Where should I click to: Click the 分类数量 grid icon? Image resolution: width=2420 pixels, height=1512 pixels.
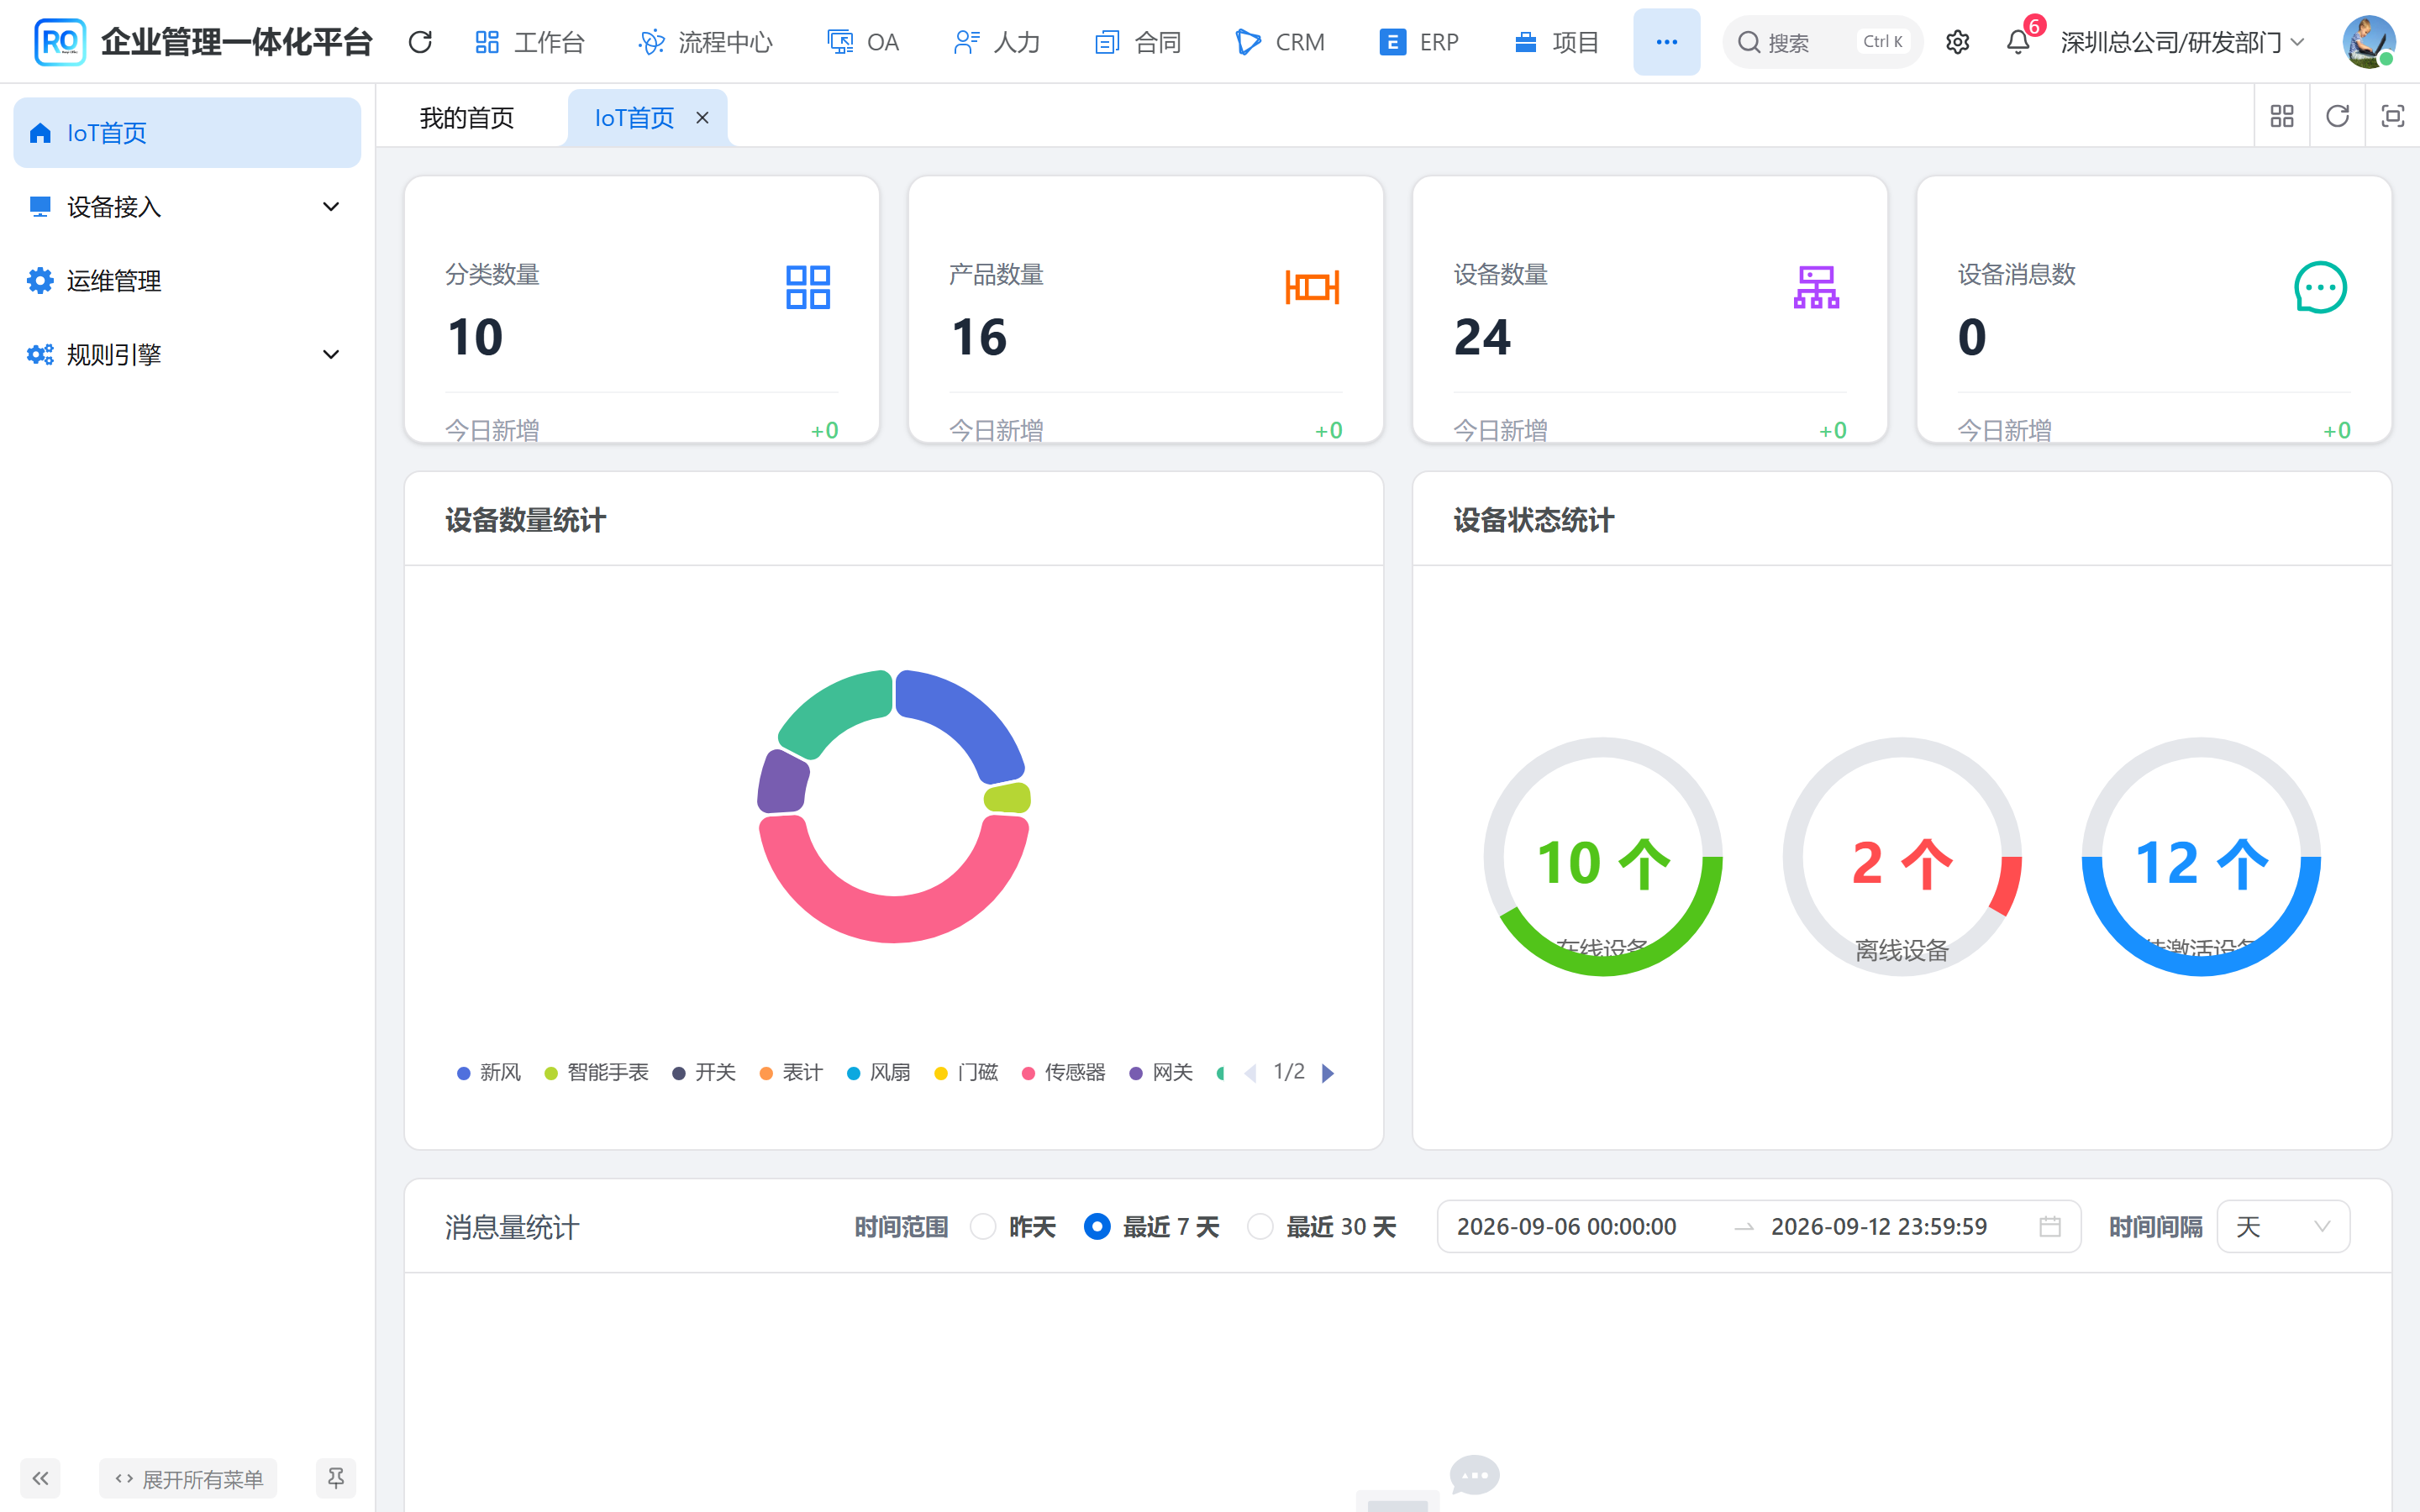click(x=808, y=287)
